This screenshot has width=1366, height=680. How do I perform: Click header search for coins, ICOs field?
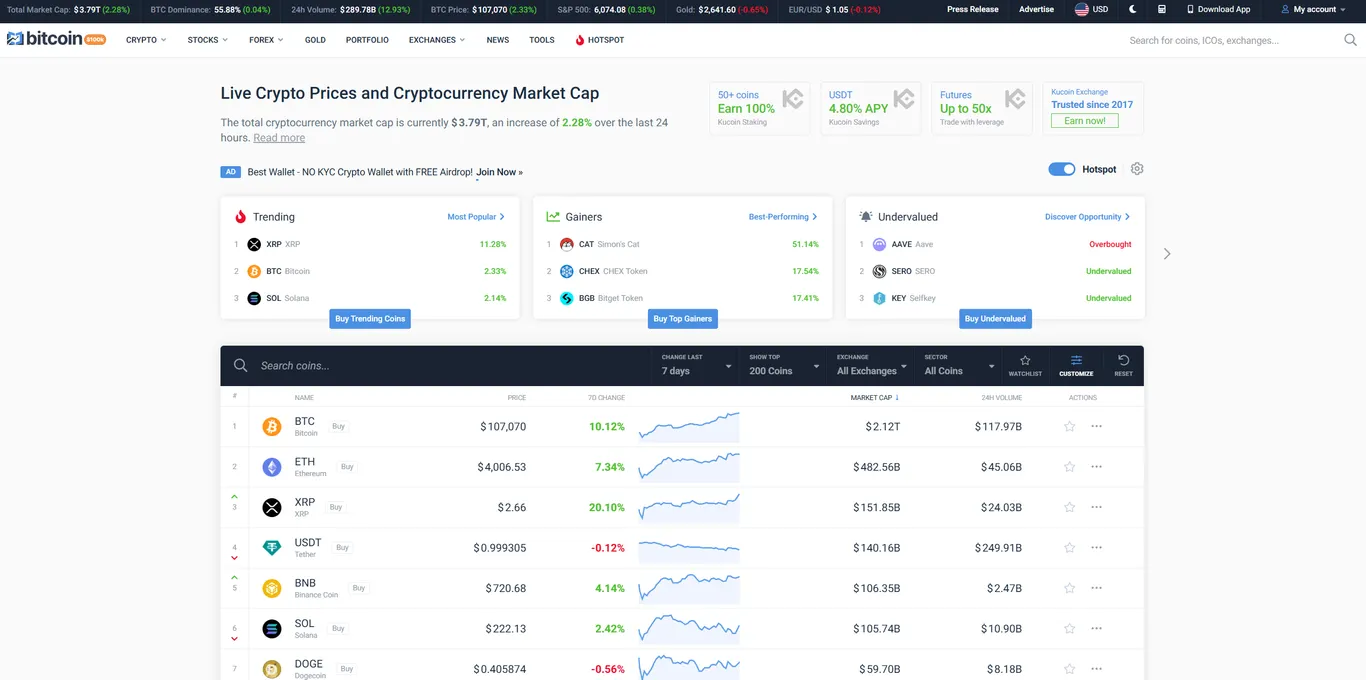(1233, 40)
